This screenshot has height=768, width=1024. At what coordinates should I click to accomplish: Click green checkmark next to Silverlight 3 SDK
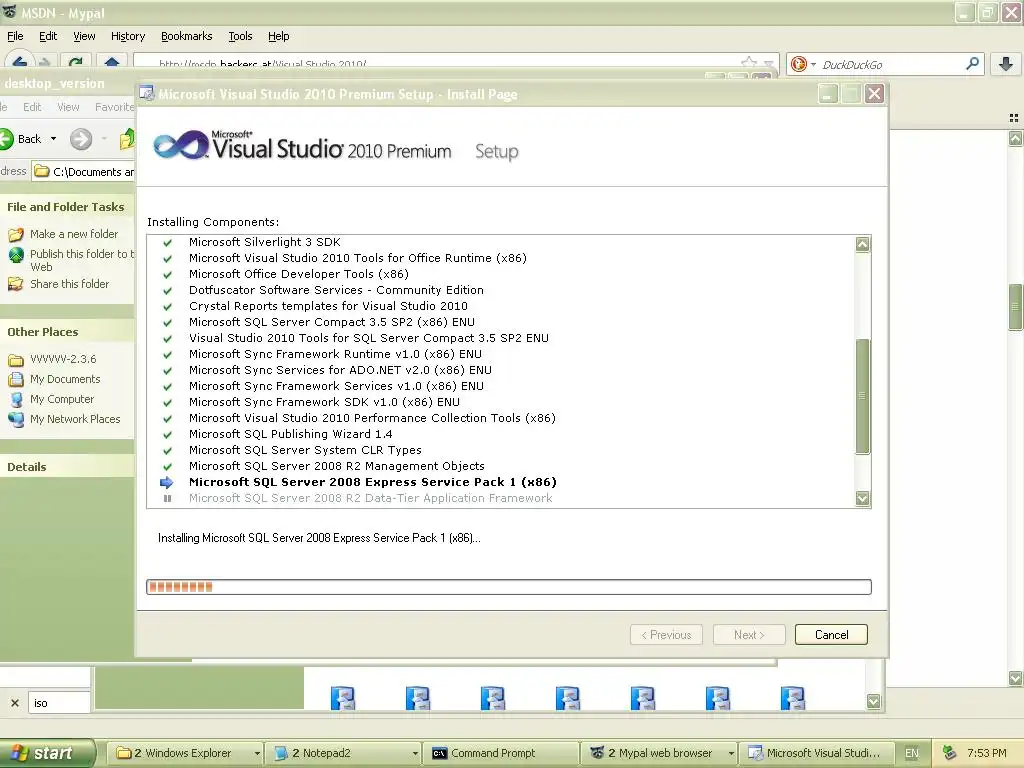point(167,242)
